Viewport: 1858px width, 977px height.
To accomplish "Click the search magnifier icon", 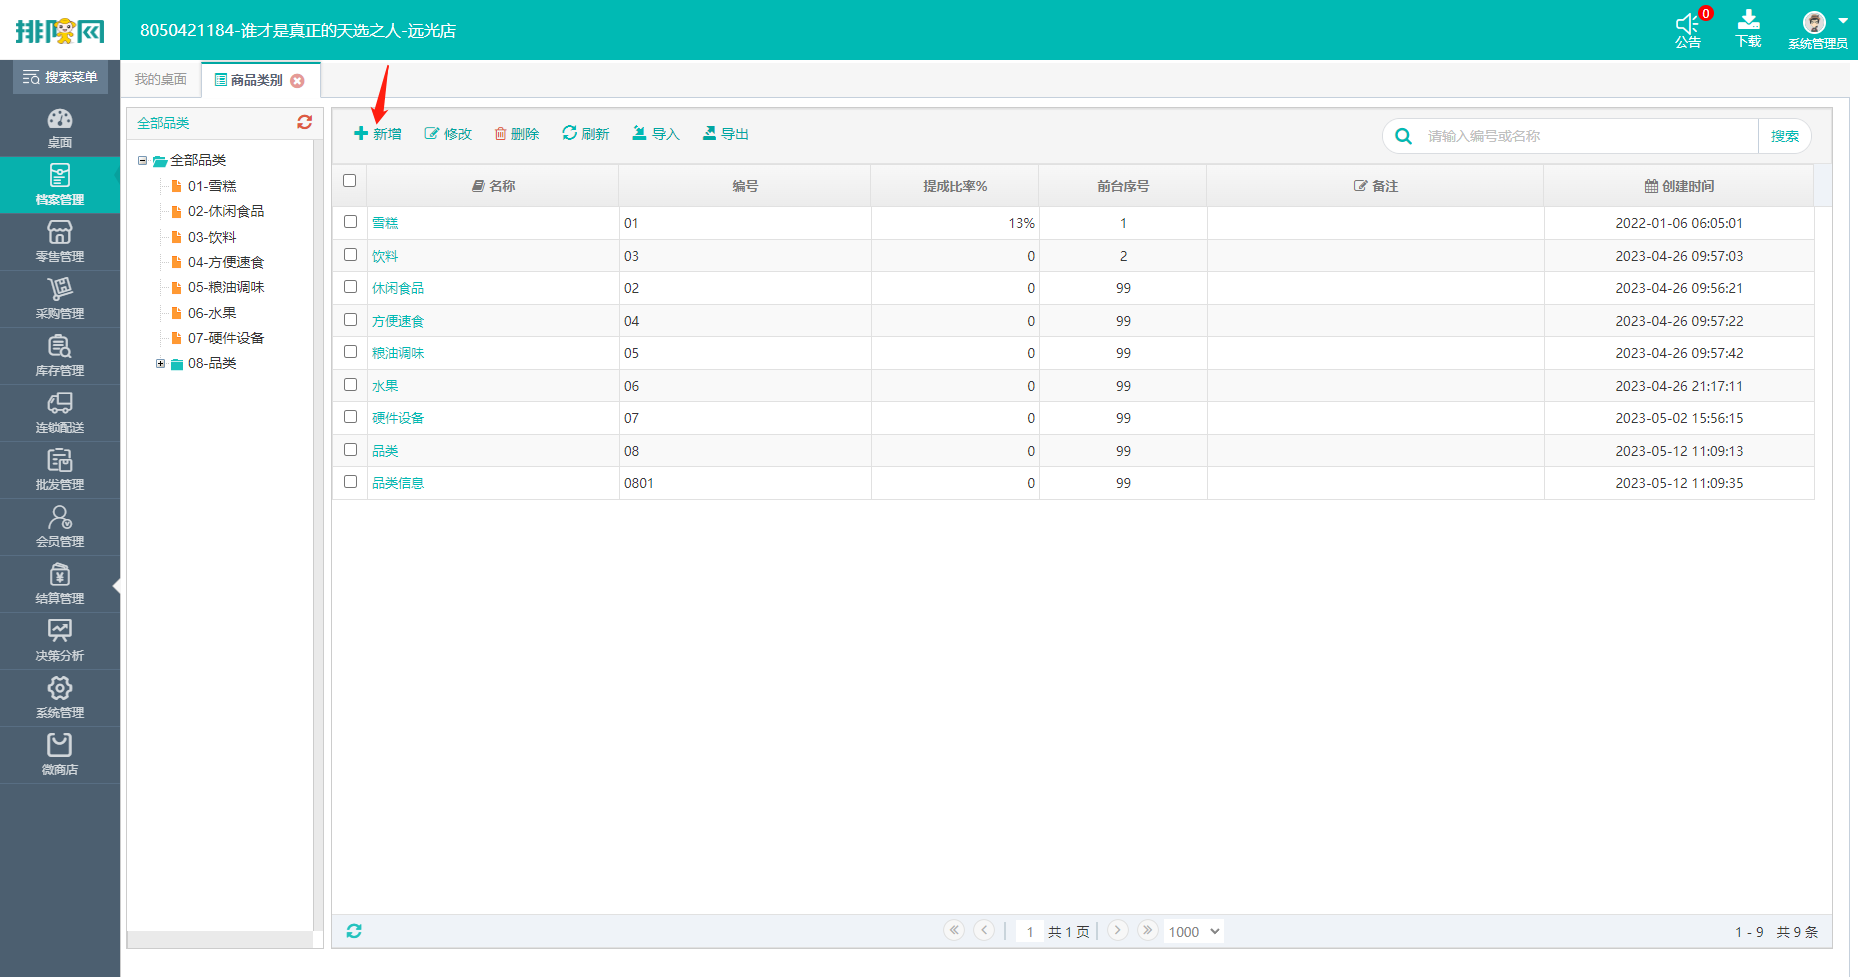I will pyautogui.click(x=1404, y=136).
